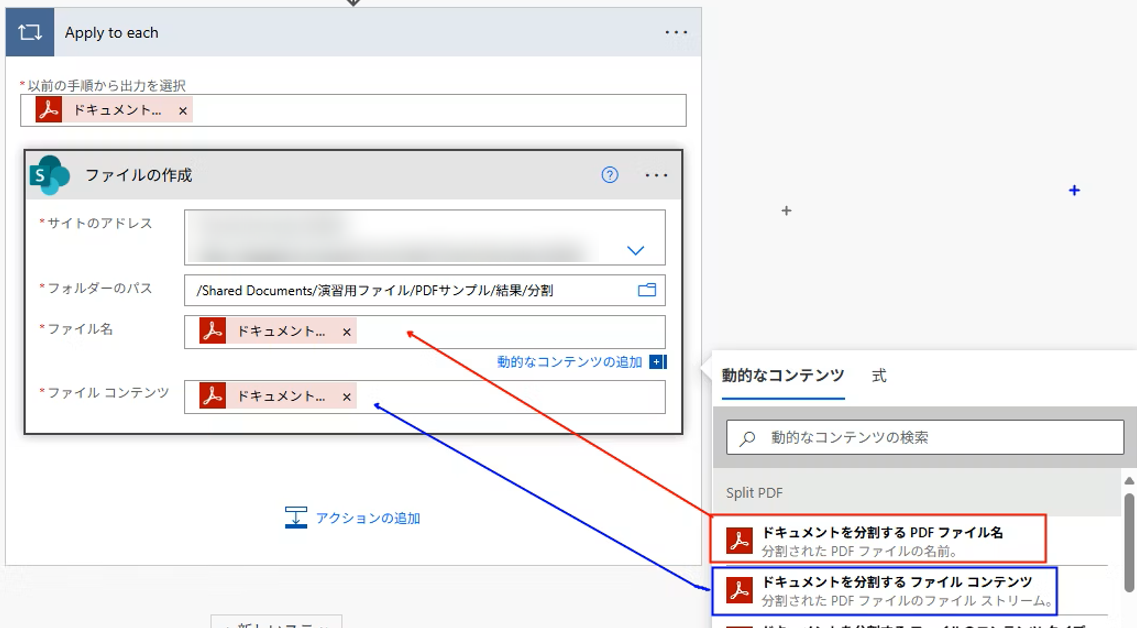The width and height of the screenshot is (1137, 628).
Task: Remove token from previous-step output field
Action: click(183, 111)
